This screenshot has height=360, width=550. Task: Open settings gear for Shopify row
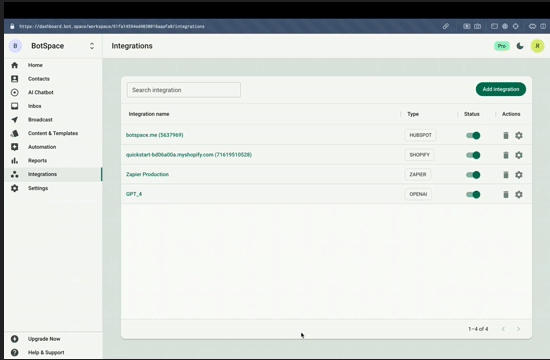coord(519,155)
